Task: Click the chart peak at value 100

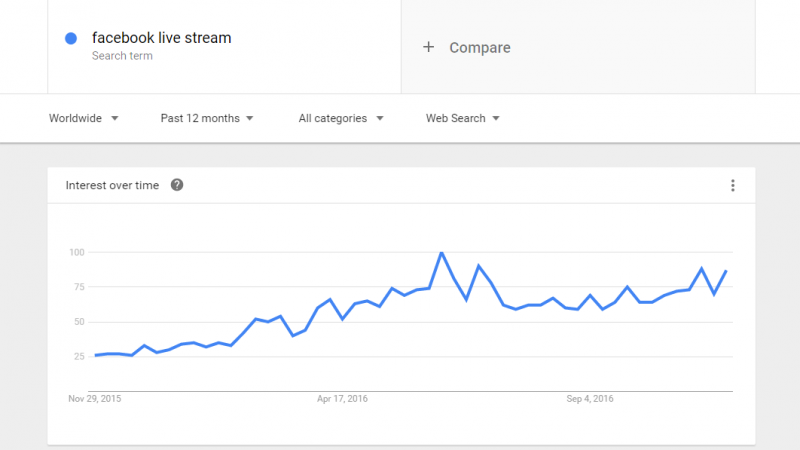Action: [441, 253]
